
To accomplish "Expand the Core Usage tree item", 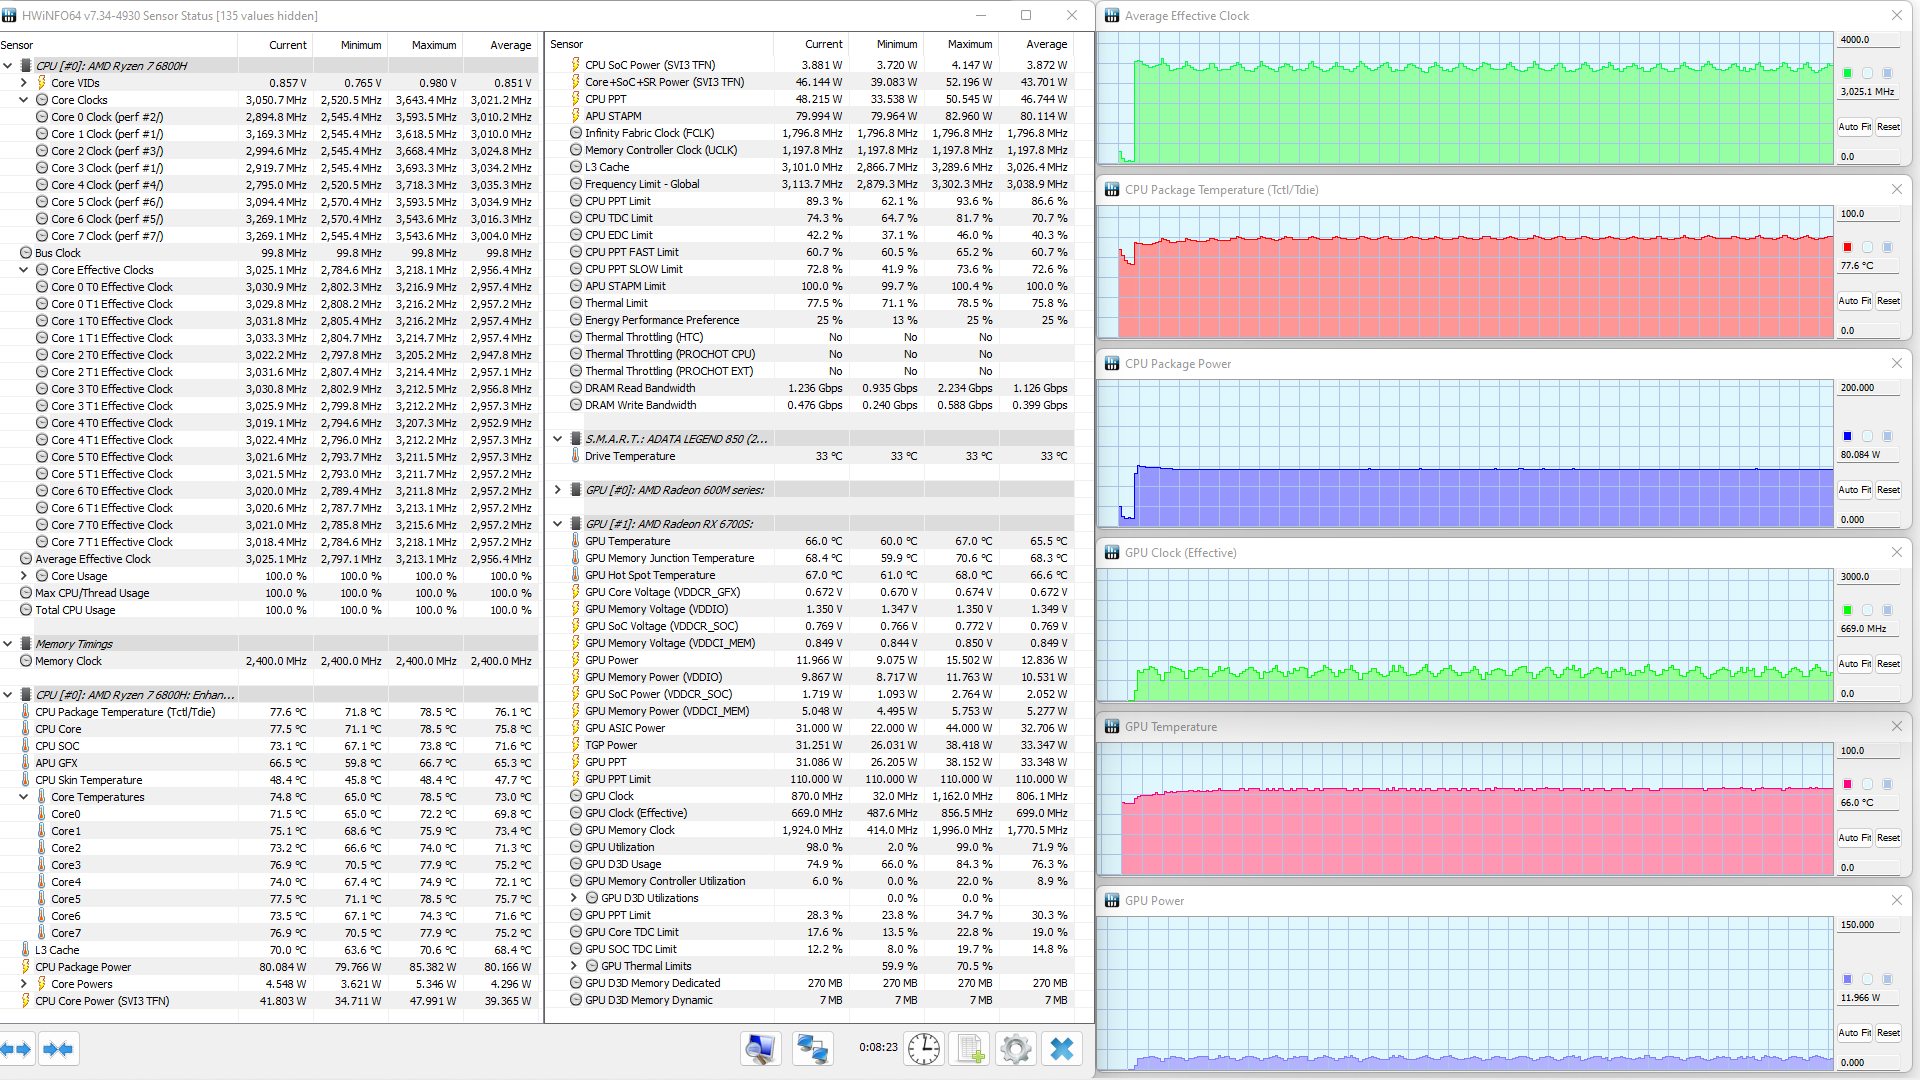I will pos(24,576).
